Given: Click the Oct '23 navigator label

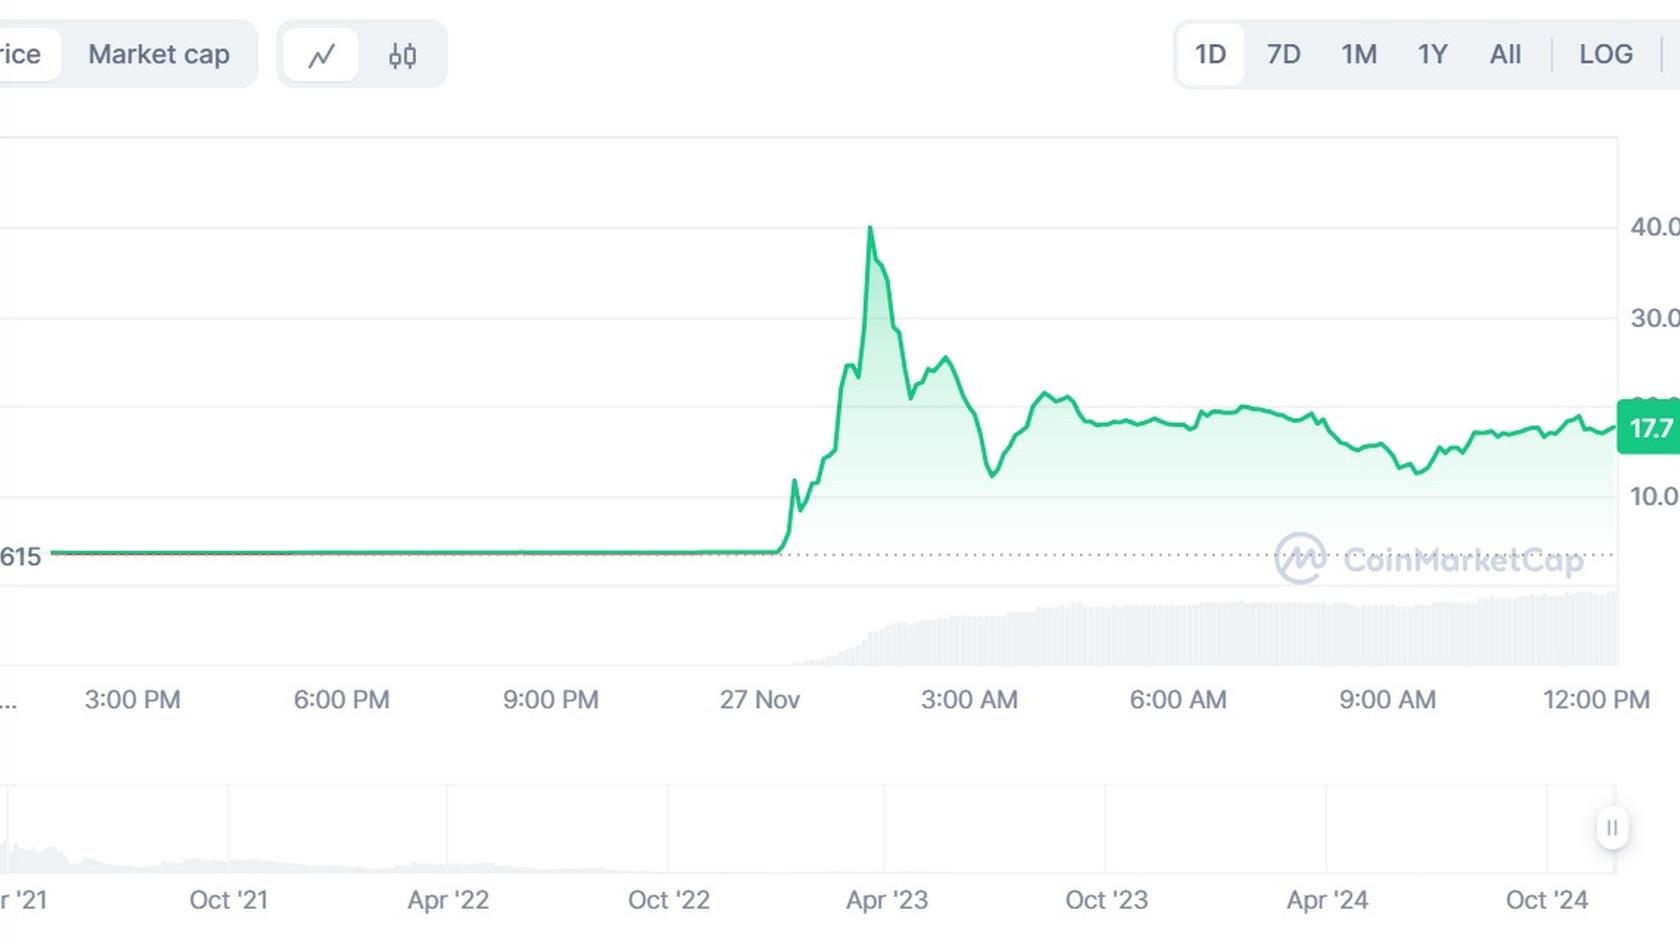Looking at the screenshot, I should pos(1106,900).
